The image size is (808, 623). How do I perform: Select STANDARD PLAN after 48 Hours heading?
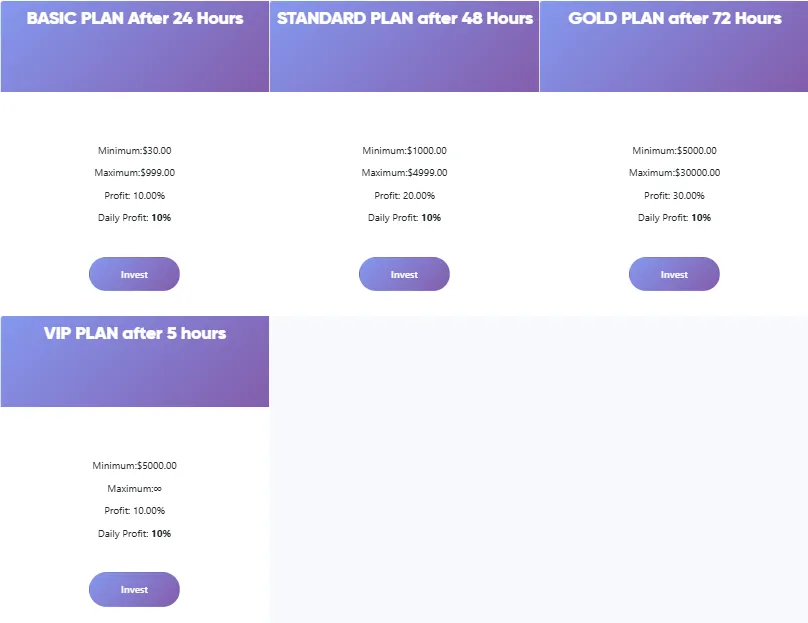404,18
